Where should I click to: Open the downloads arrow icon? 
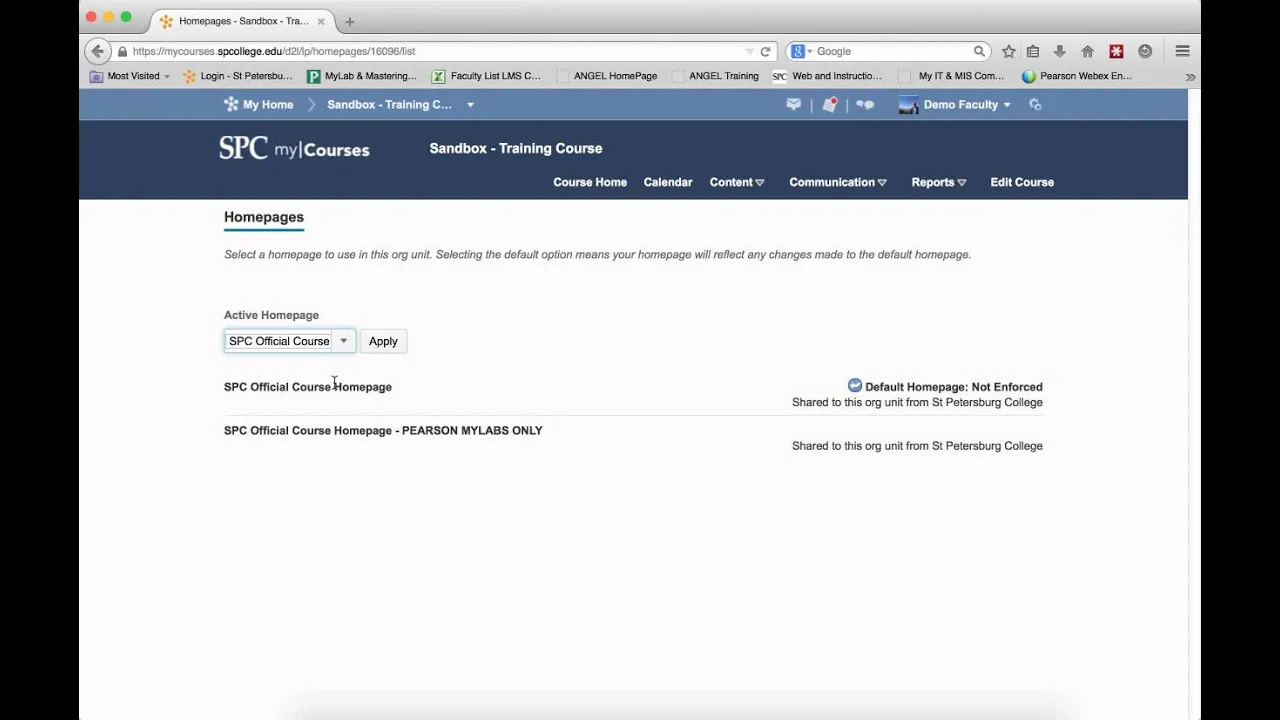tap(1060, 51)
